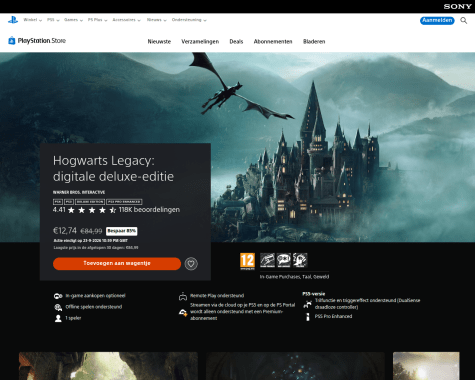
Task: Open the Deals store tab
Action: click(x=236, y=42)
